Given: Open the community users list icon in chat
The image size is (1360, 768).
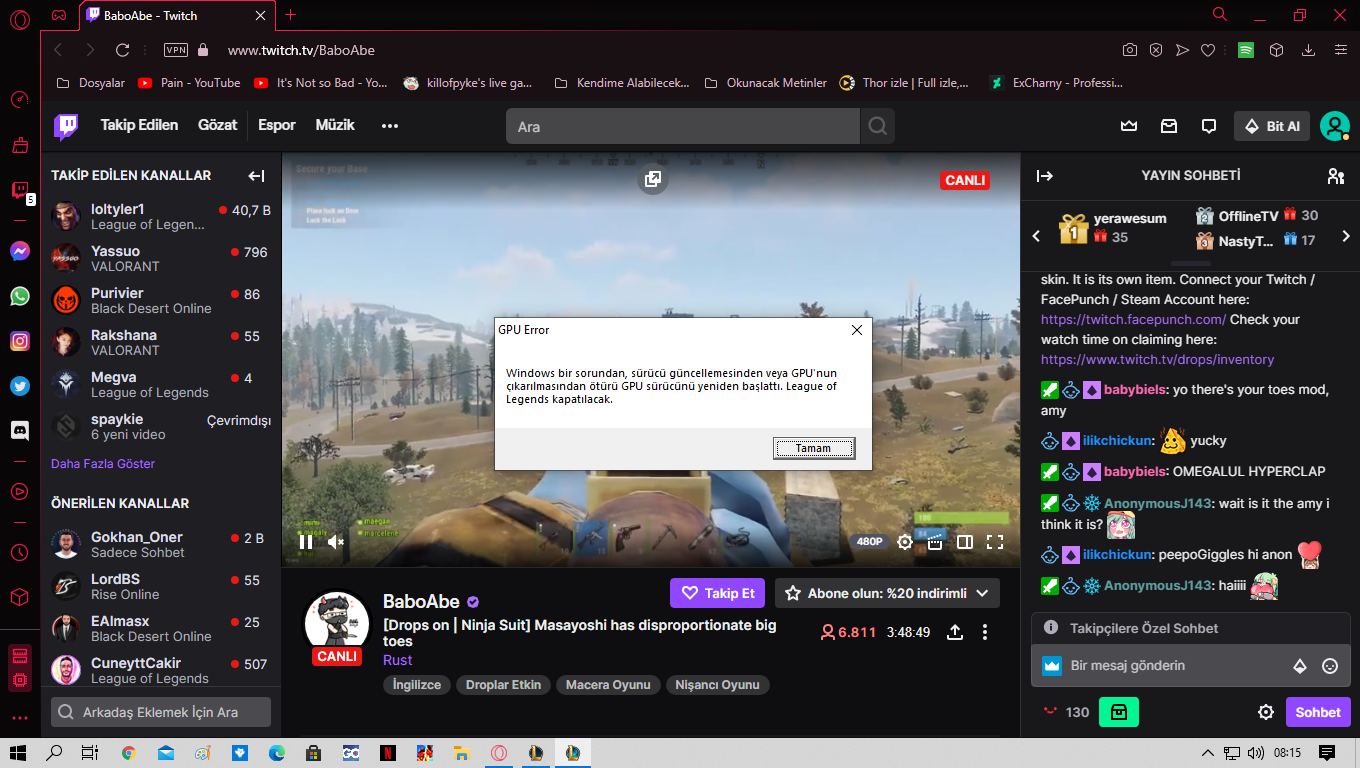Looking at the screenshot, I should (1335, 176).
